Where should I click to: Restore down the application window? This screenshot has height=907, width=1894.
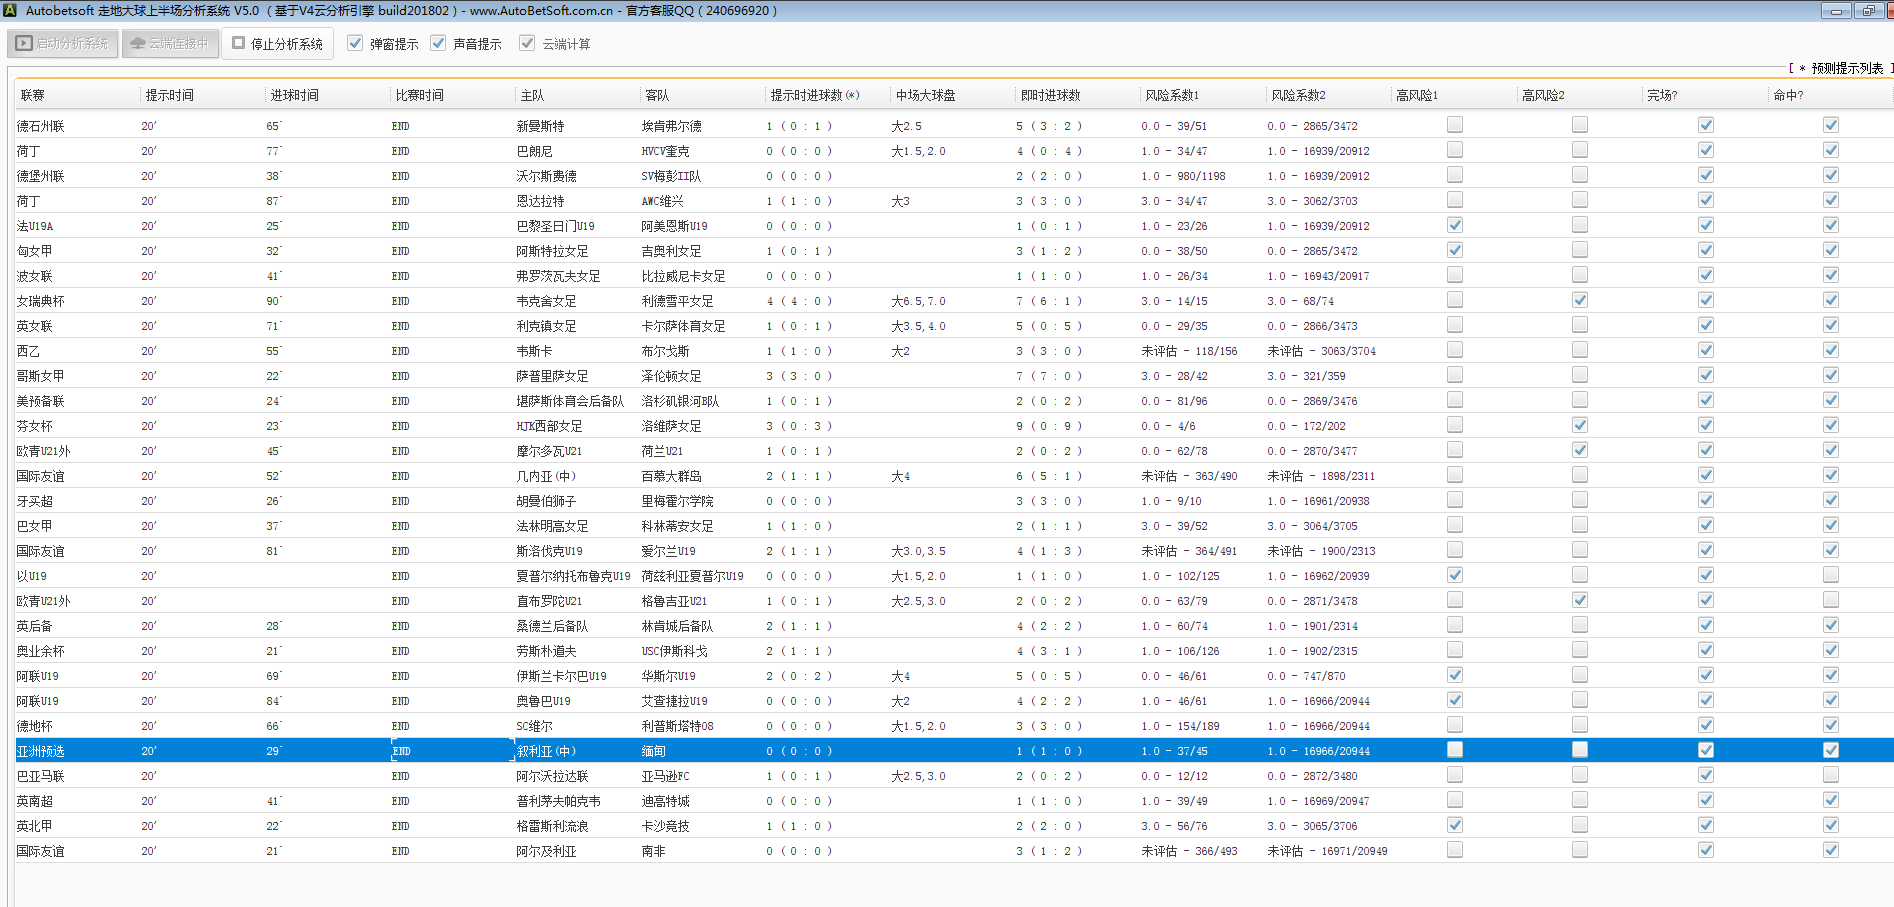click(1868, 11)
